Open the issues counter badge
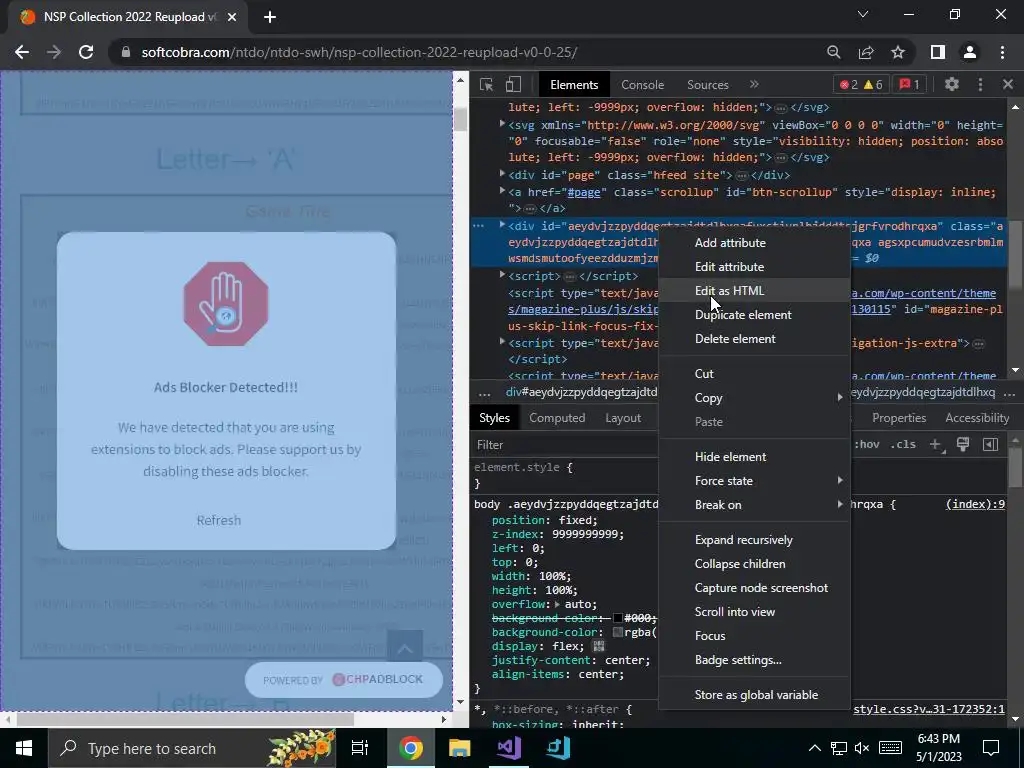Viewport: 1024px width, 768px height. click(x=910, y=84)
